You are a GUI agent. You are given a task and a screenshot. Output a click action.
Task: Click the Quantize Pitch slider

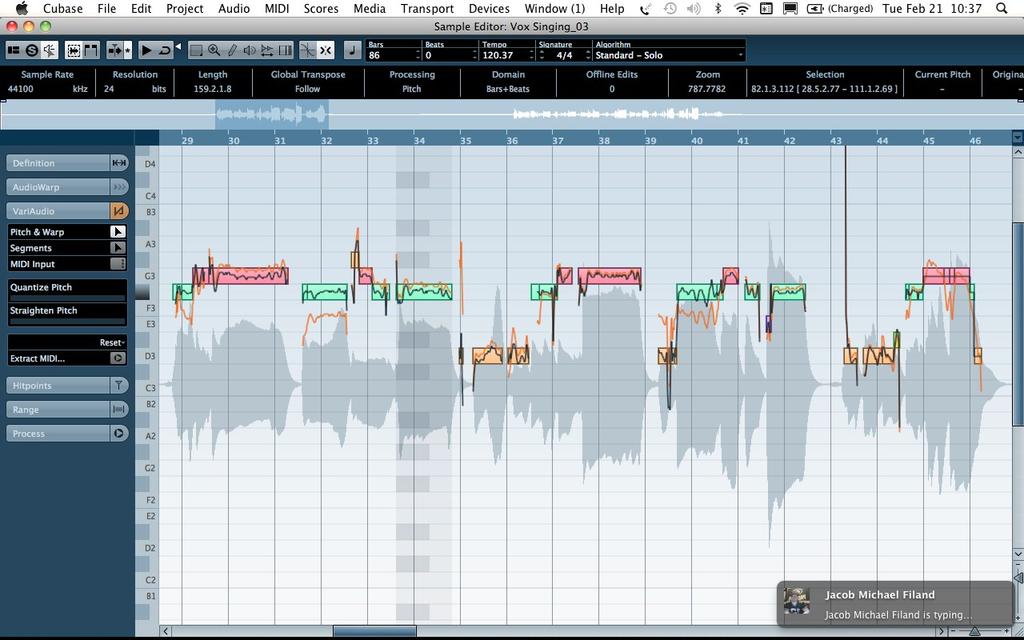point(67,298)
